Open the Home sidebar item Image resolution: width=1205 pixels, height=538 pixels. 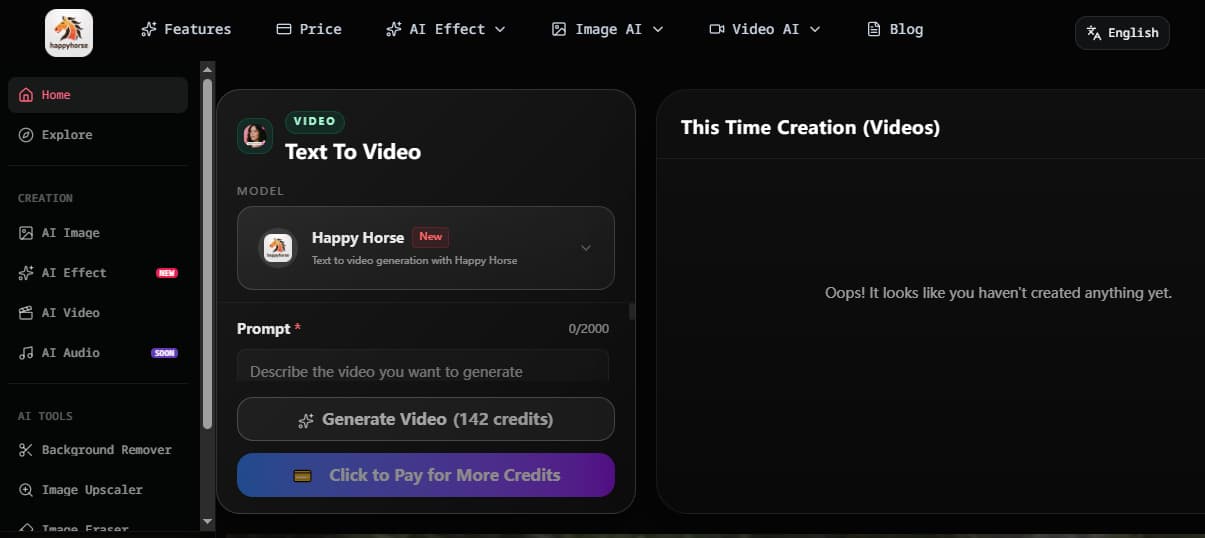coord(56,95)
